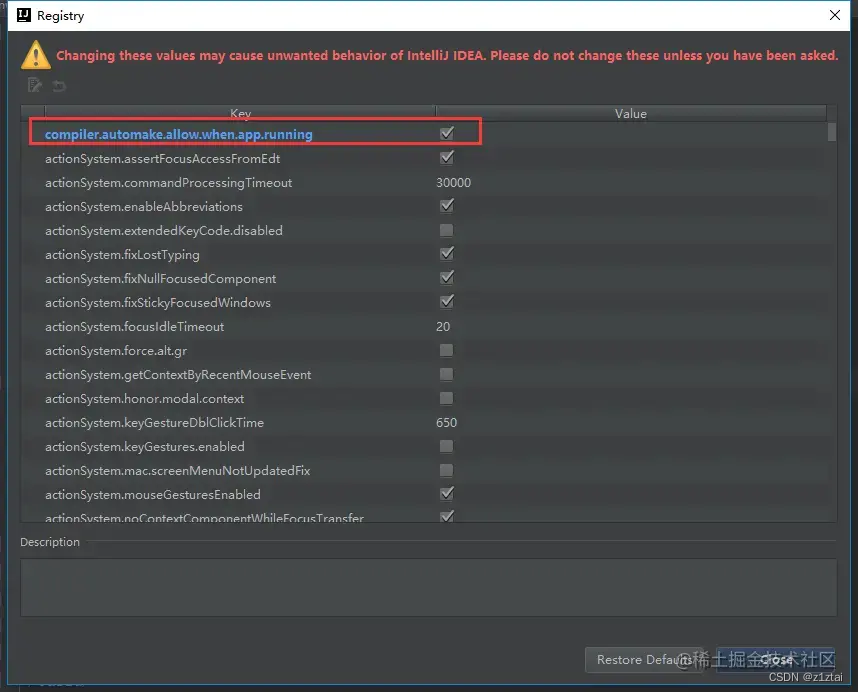Enable actionSystem.extendedKeyCode.disabled checkbox
858x692 pixels.
[x=446, y=230]
